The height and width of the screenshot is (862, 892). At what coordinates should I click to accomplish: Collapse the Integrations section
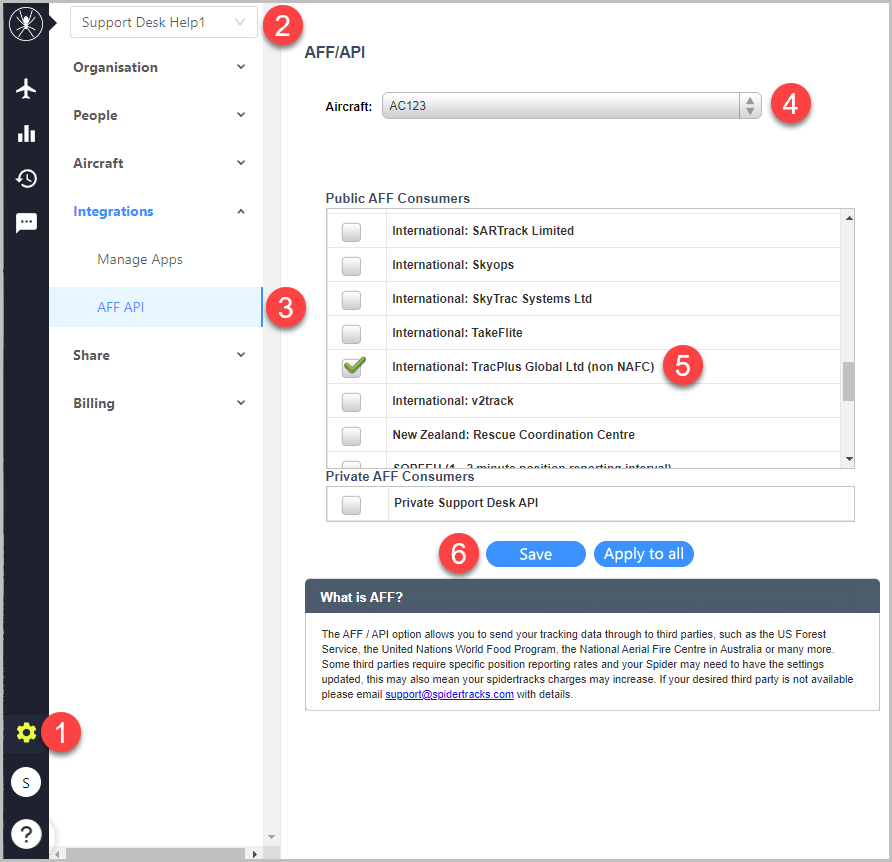[159, 211]
